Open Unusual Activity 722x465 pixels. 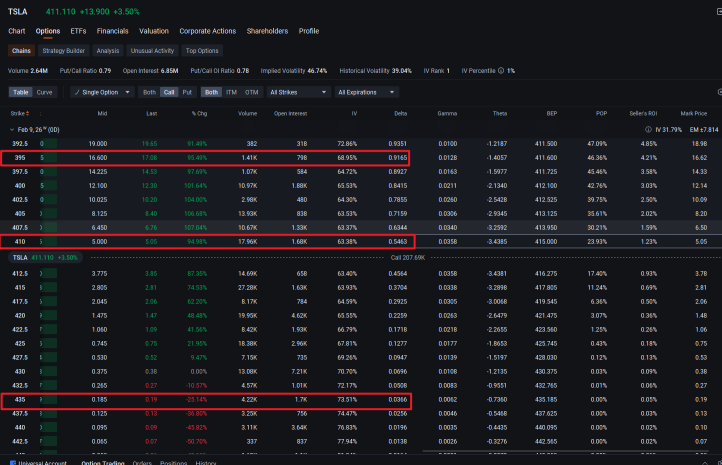(x=152, y=51)
